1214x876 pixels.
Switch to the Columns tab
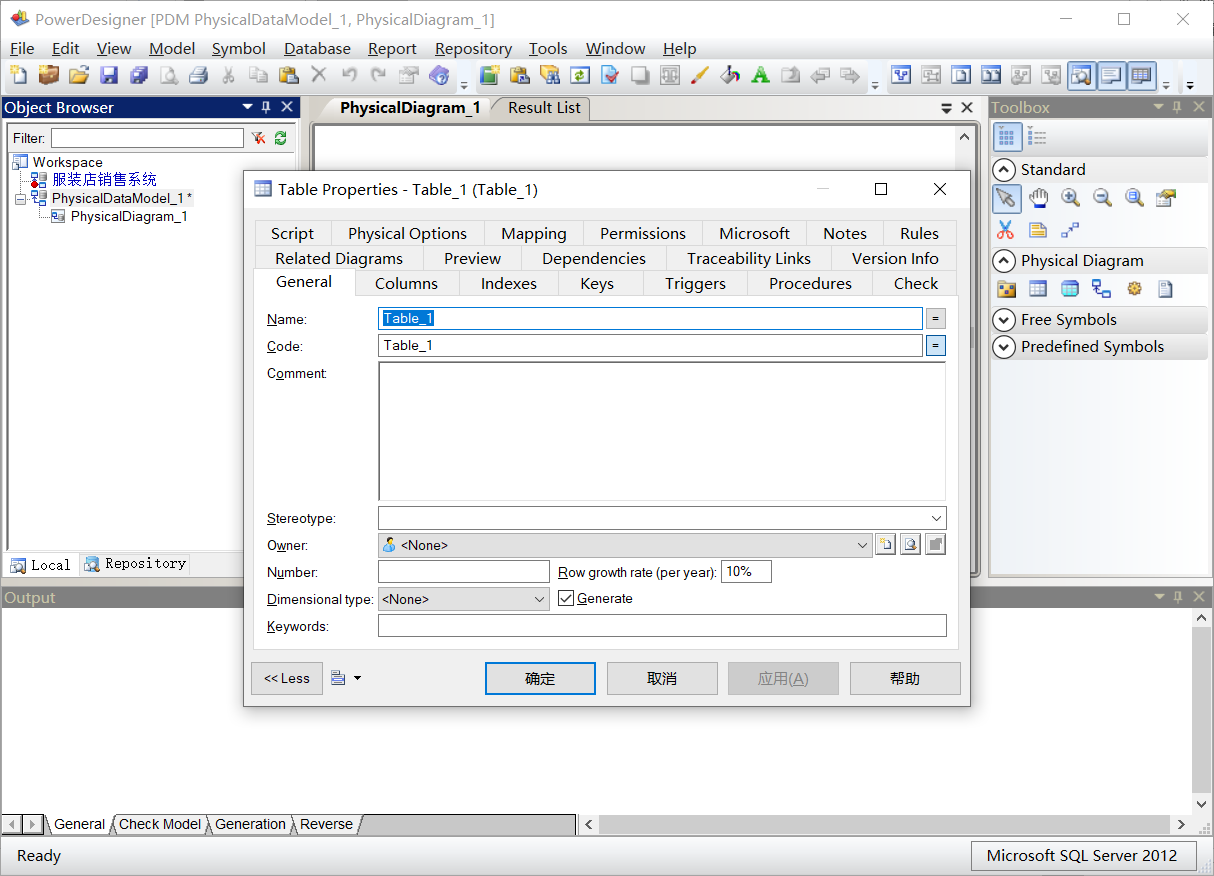pos(405,283)
